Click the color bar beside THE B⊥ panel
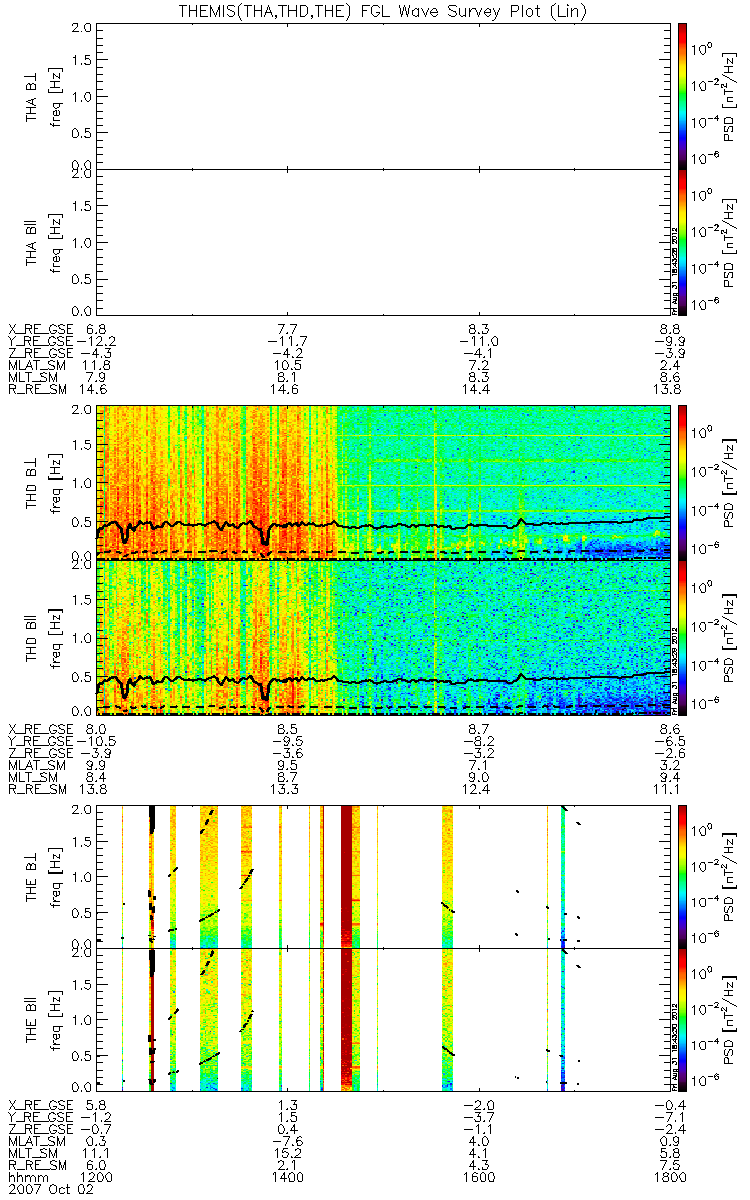Viewport: 750px width, 1200px height. coord(684,875)
